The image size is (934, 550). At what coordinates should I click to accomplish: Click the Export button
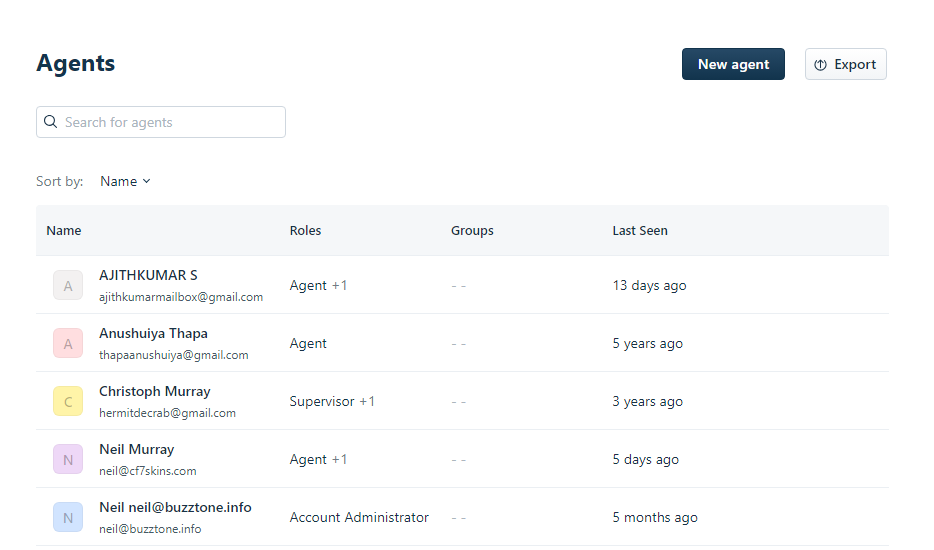845,64
